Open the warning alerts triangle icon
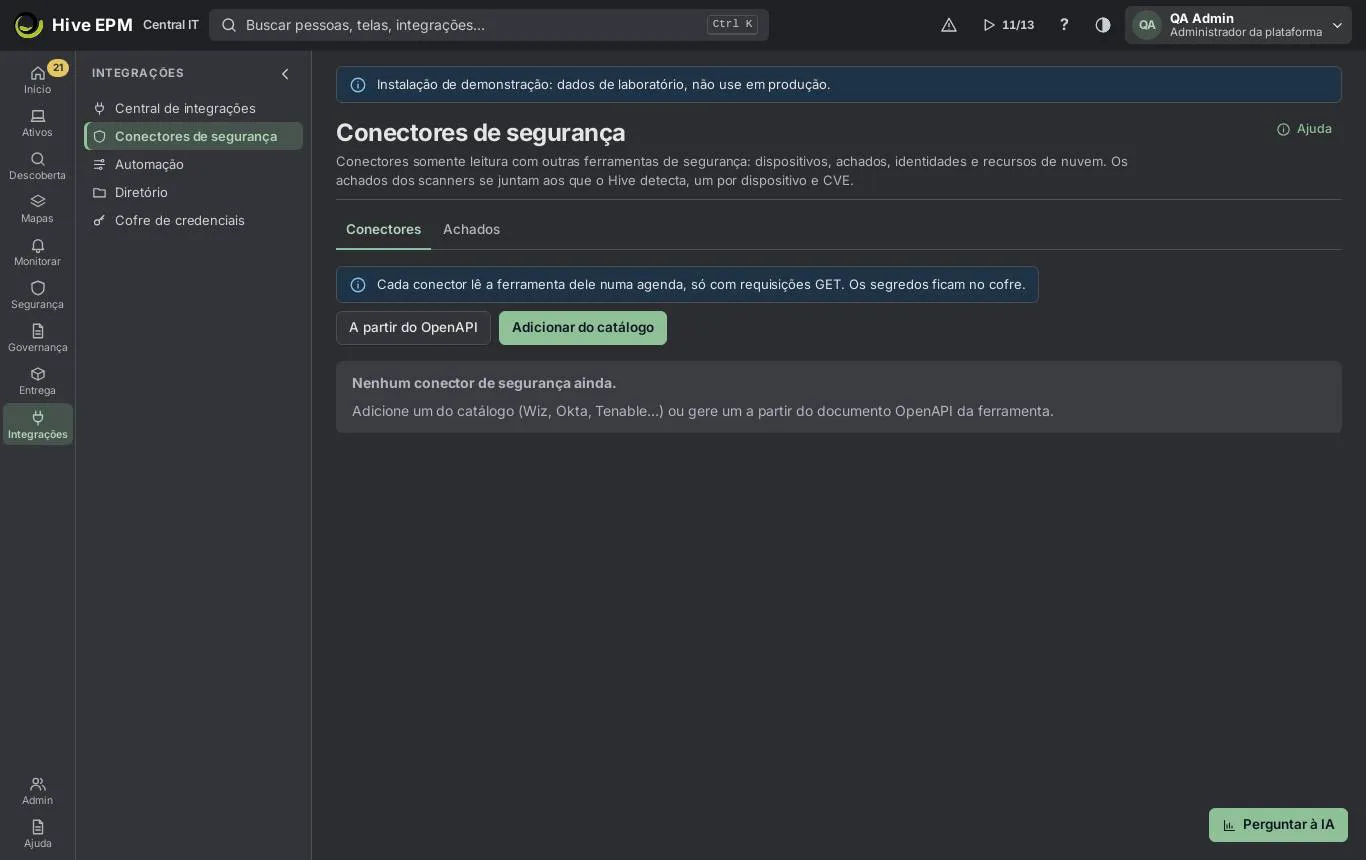 coord(949,25)
